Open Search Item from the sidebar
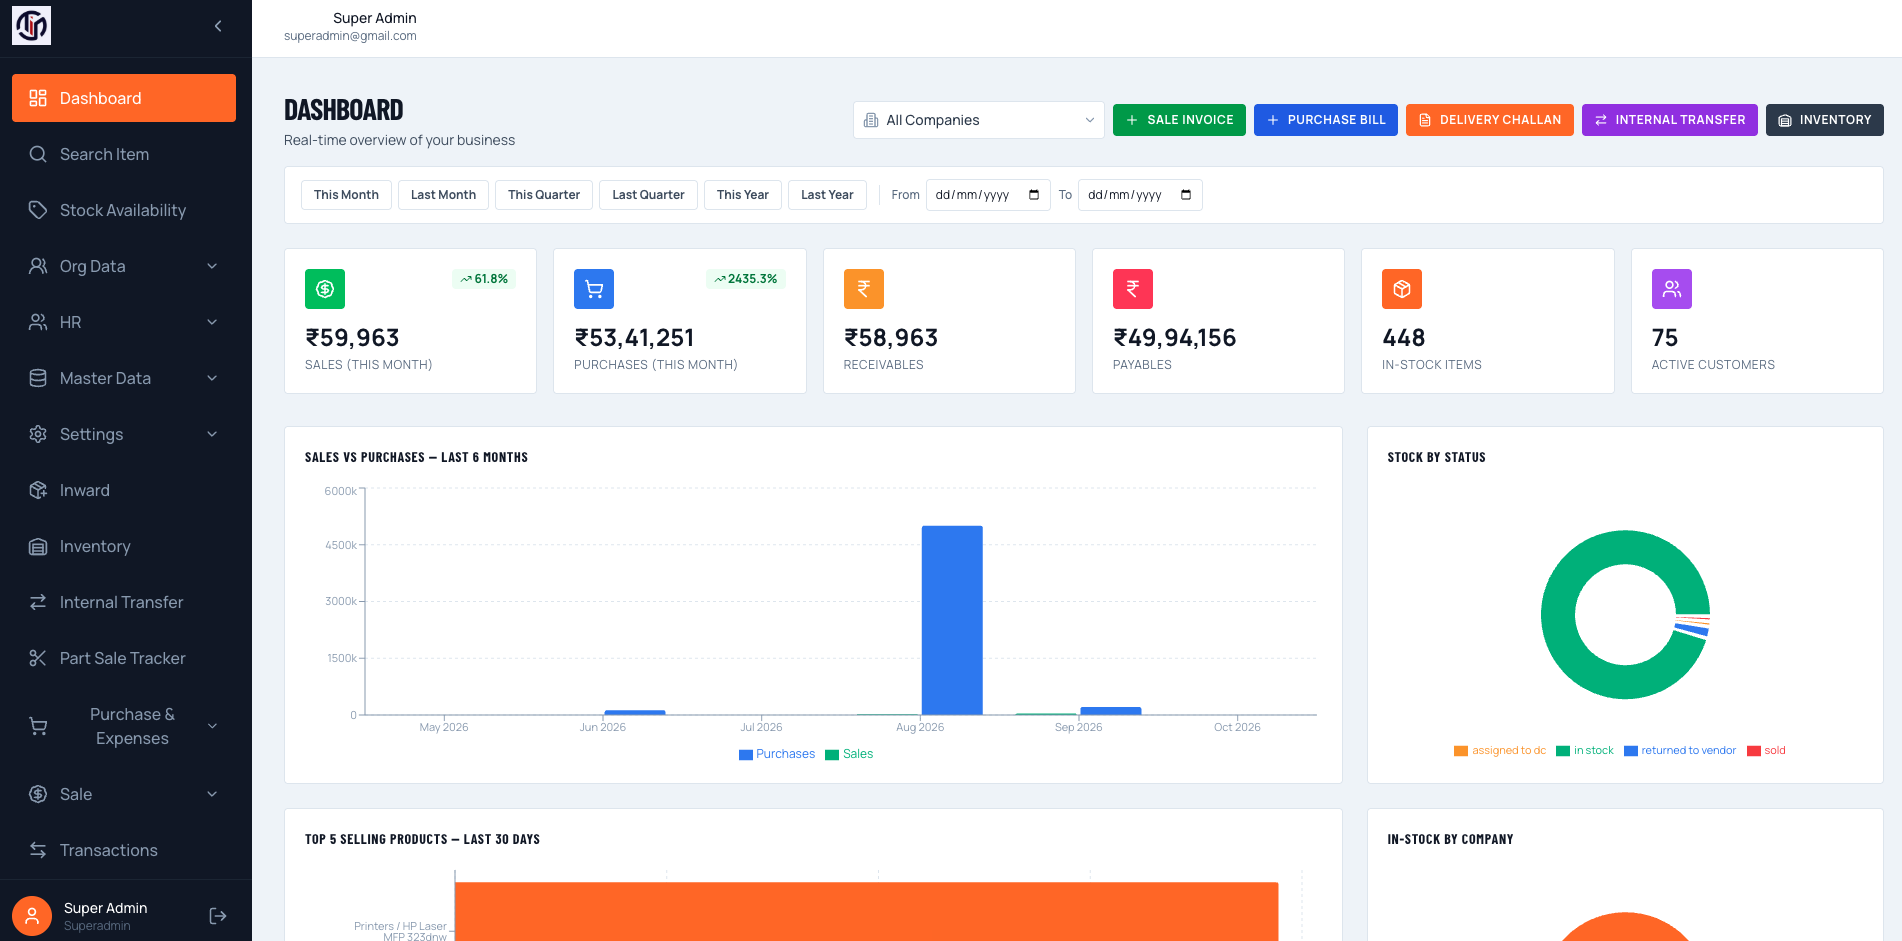Screen dimensions: 1902x941 point(124,154)
